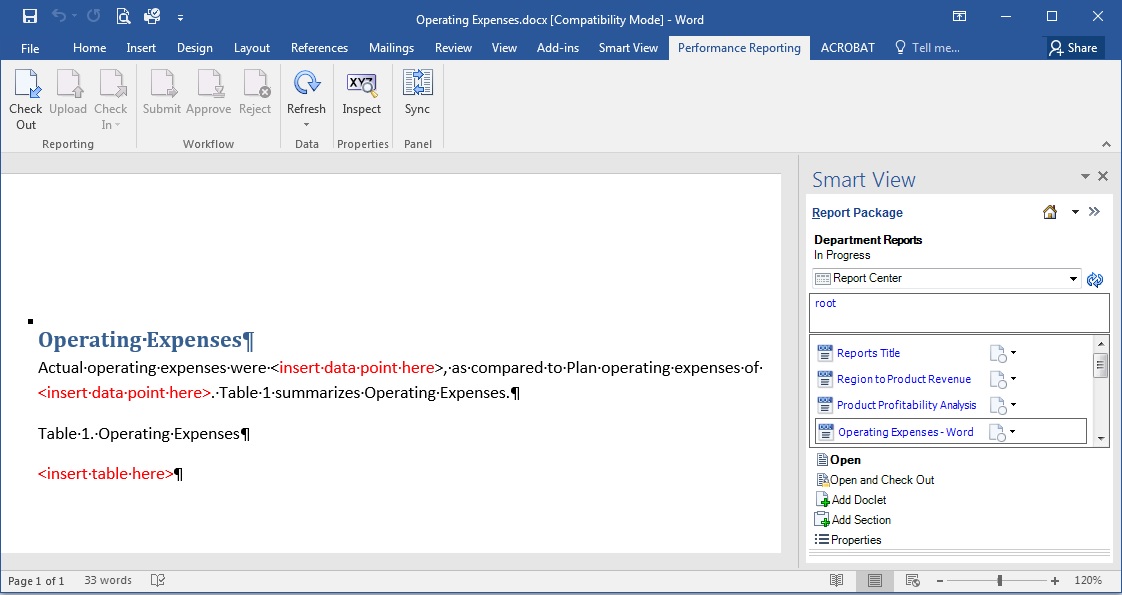The image size is (1122, 595).
Task: Switch to the Smart View ribbon tab
Action: coord(628,47)
